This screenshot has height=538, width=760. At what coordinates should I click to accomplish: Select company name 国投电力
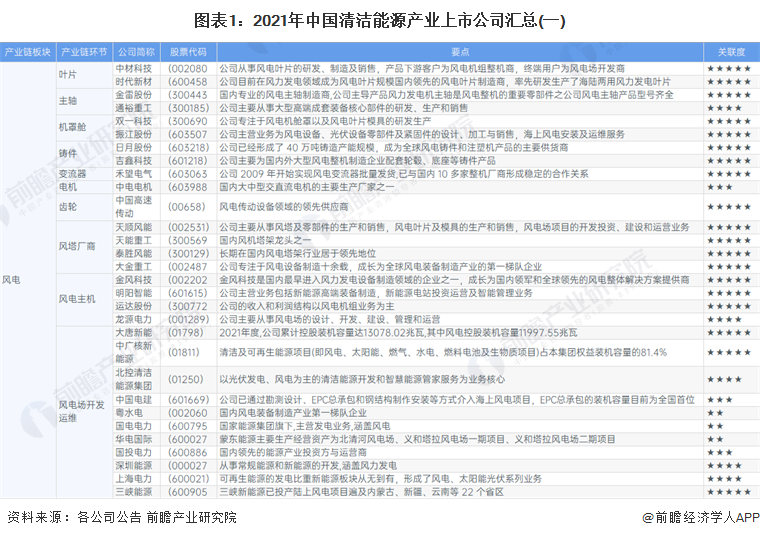pyautogui.click(x=133, y=452)
